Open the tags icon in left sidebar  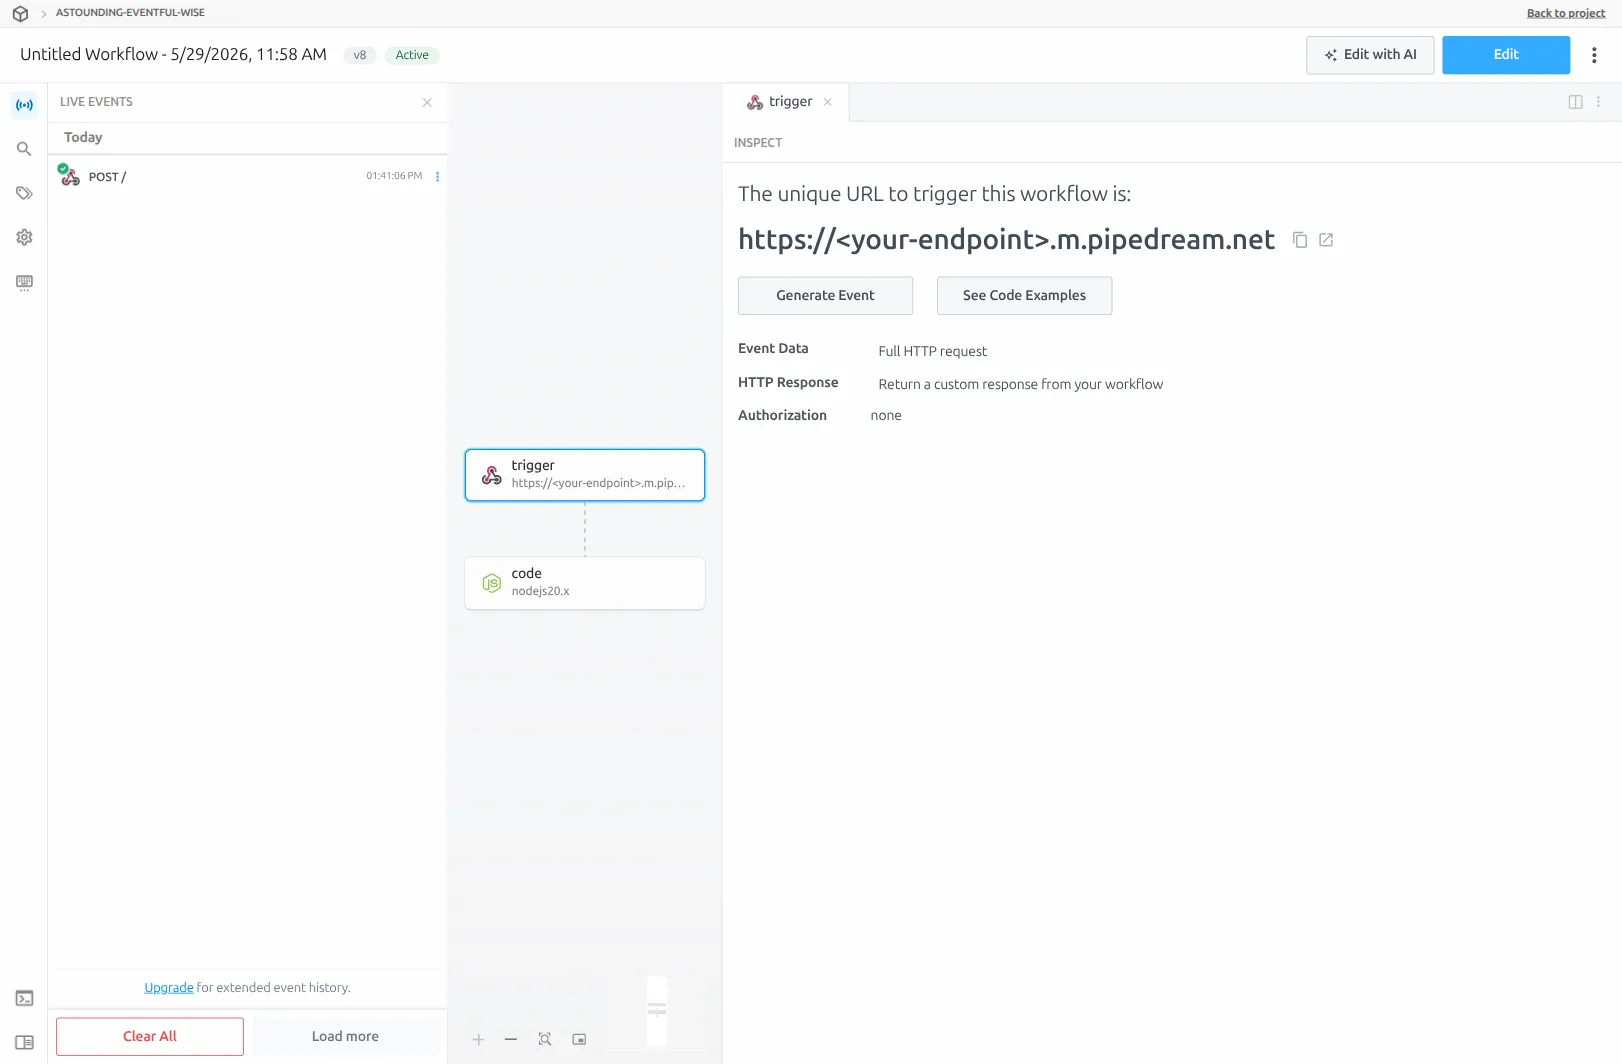click(x=24, y=193)
